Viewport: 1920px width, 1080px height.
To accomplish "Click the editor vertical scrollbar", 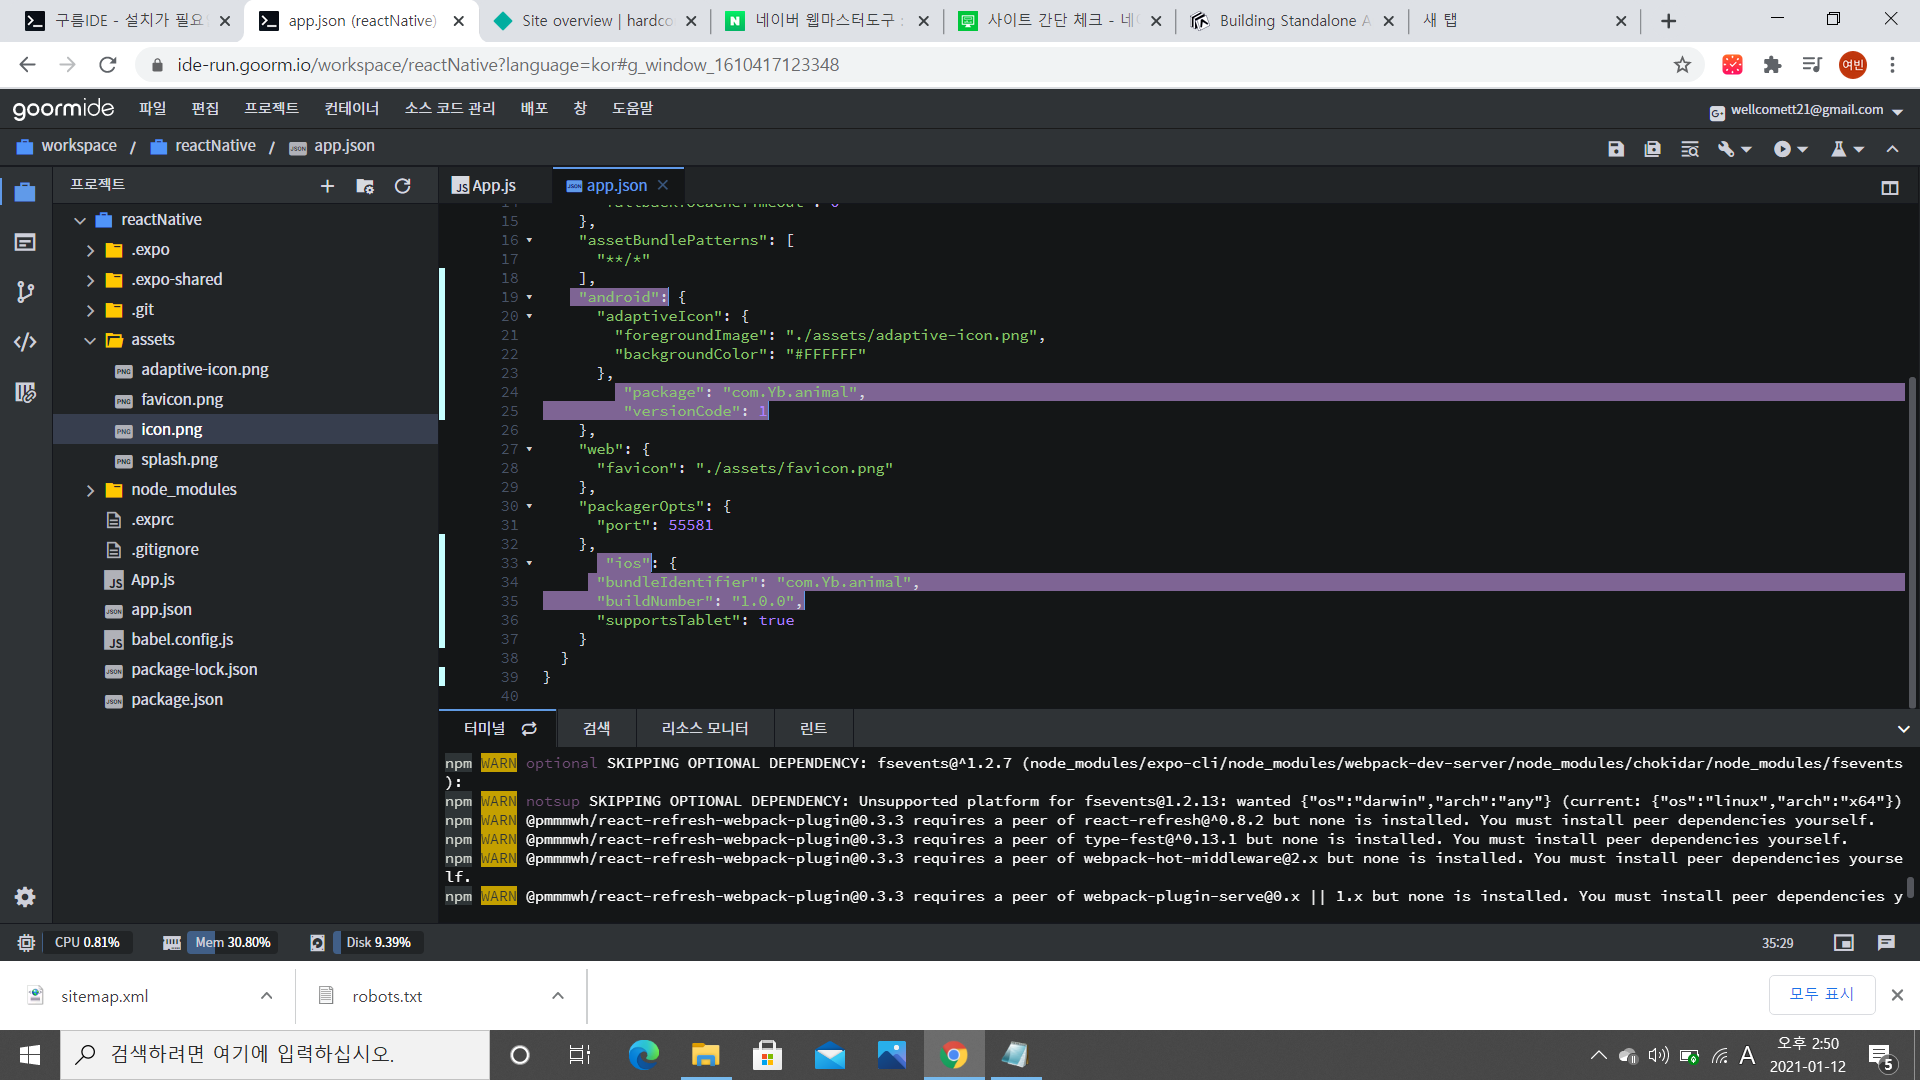I will (1912, 540).
